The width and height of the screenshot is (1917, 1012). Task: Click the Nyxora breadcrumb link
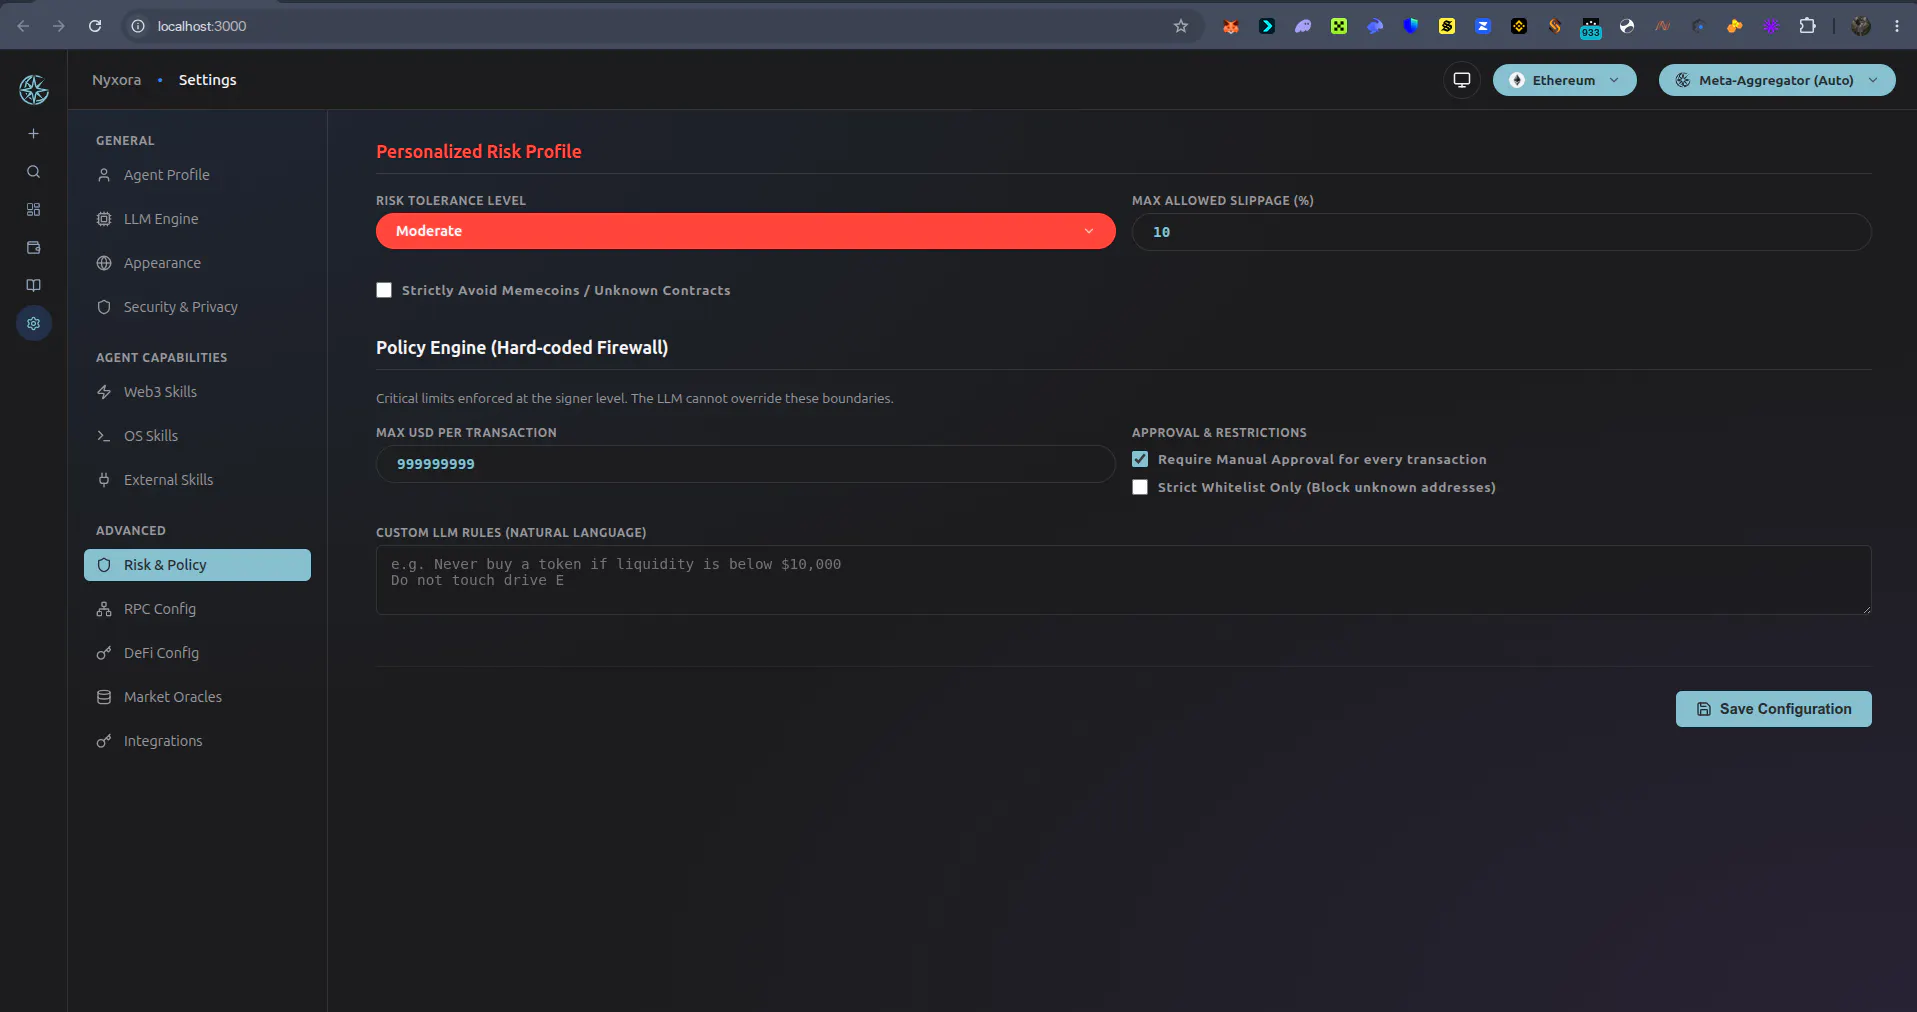(116, 80)
